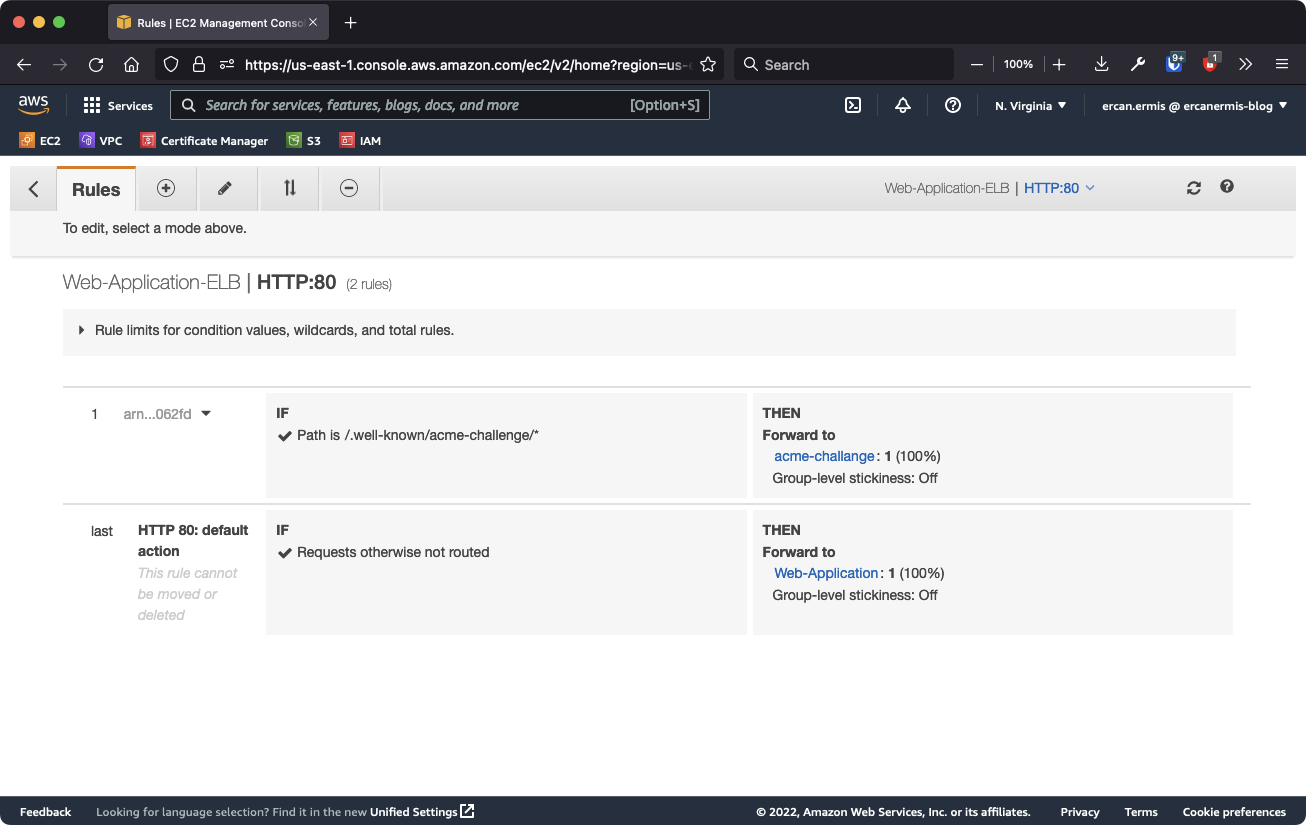
Task: Open the help question mark in rules bar
Action: [1227, 187]
